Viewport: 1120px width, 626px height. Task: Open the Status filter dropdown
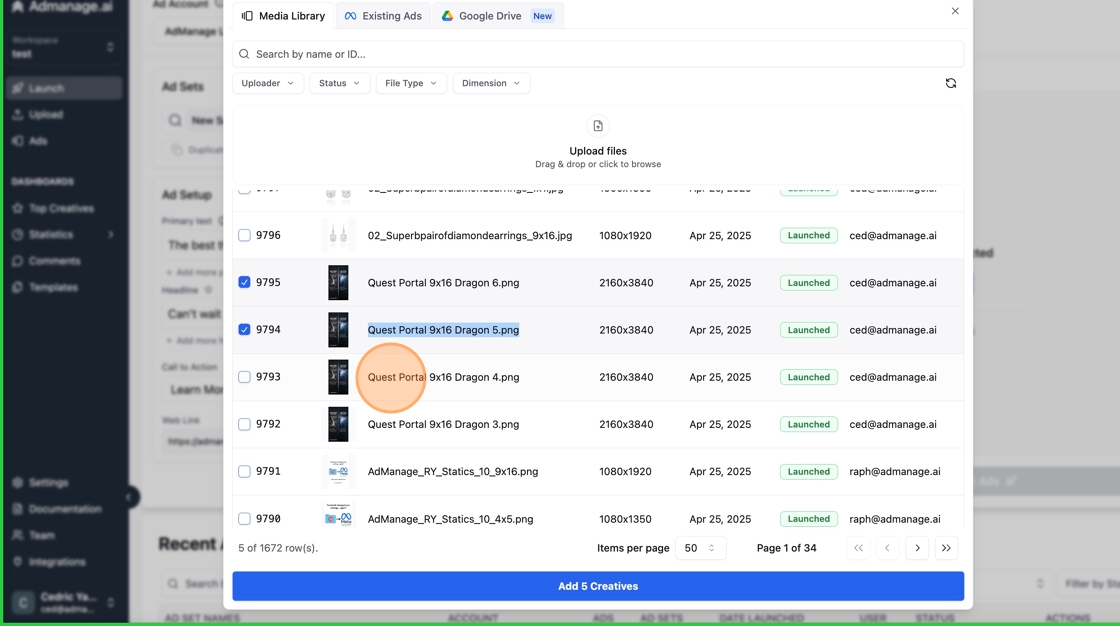click(339, 83)
